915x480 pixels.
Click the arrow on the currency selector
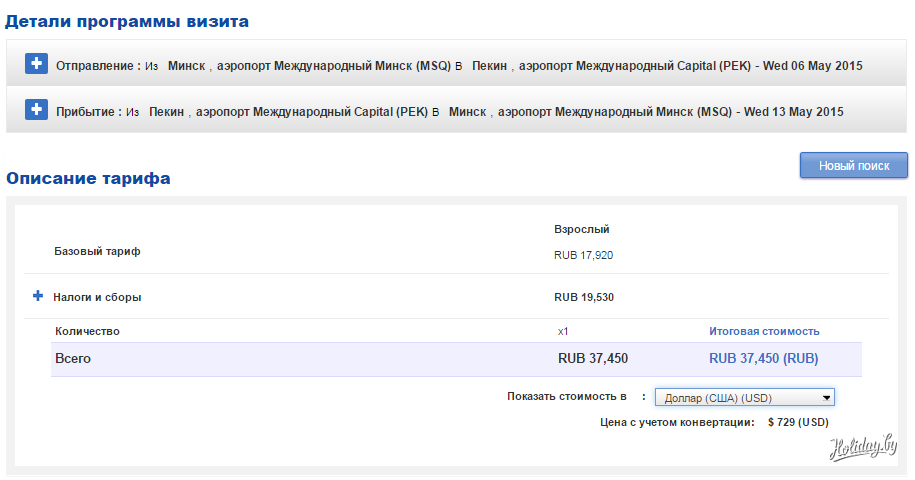click(x=826, y=397)
